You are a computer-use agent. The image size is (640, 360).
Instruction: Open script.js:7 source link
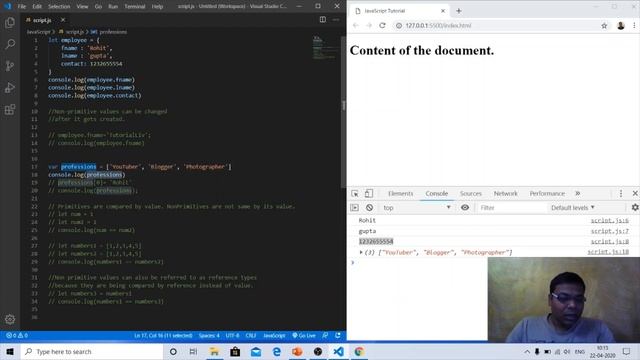click(x=610, y=231)
